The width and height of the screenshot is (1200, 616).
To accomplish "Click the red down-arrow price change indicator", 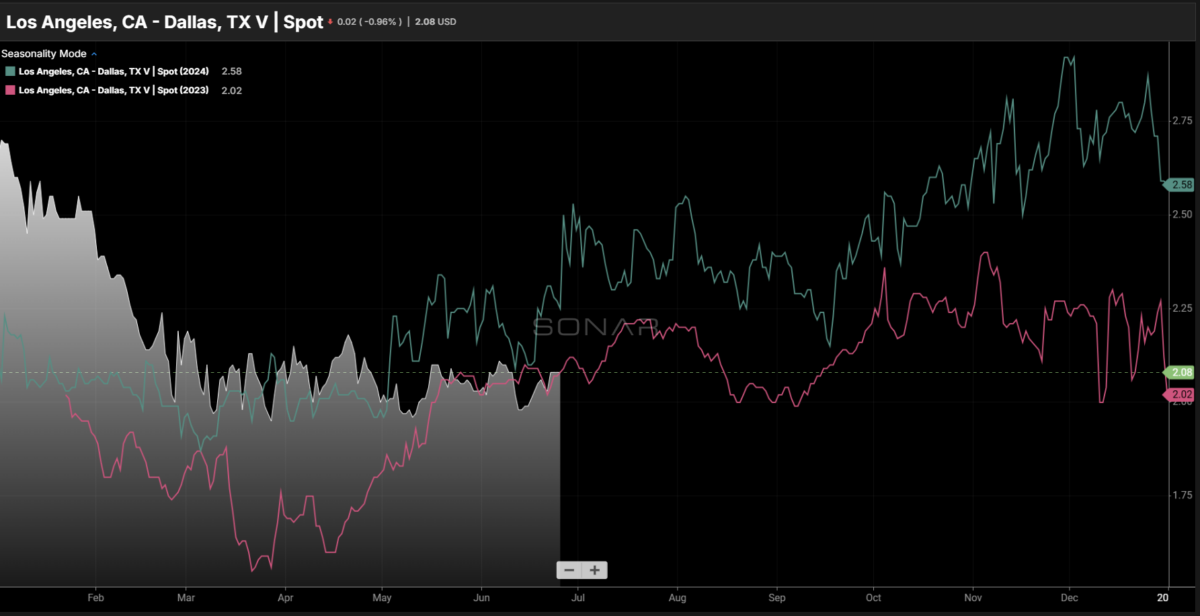I will point(331,20).
